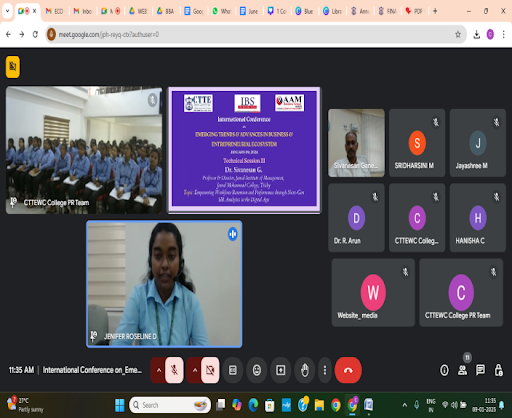
Task: Open Copilot from the taskbar
Action: (x=237, y=405)
